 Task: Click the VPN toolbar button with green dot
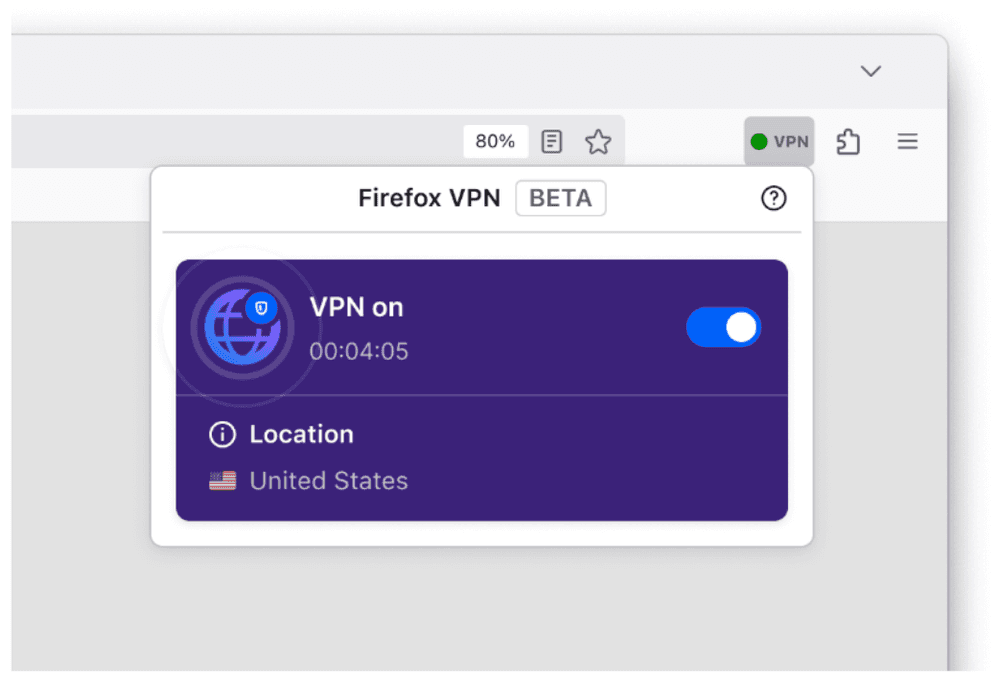(x=779, y=141)
